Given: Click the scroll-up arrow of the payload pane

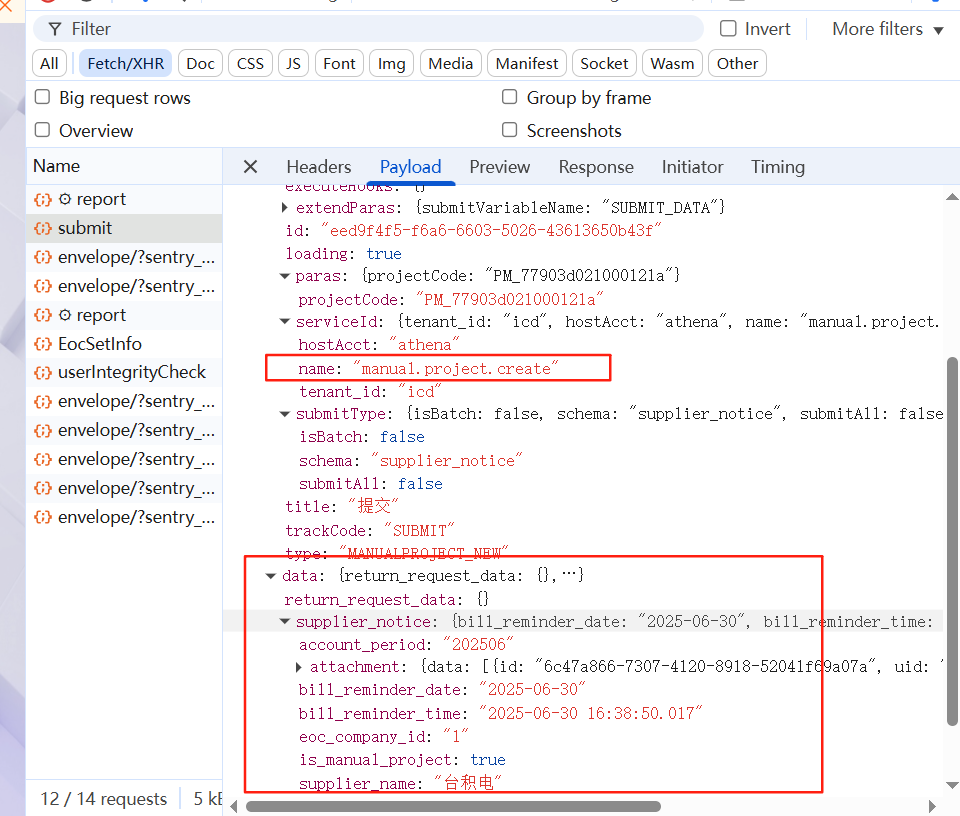Looking at the screenshot, I should coord(952,197).
